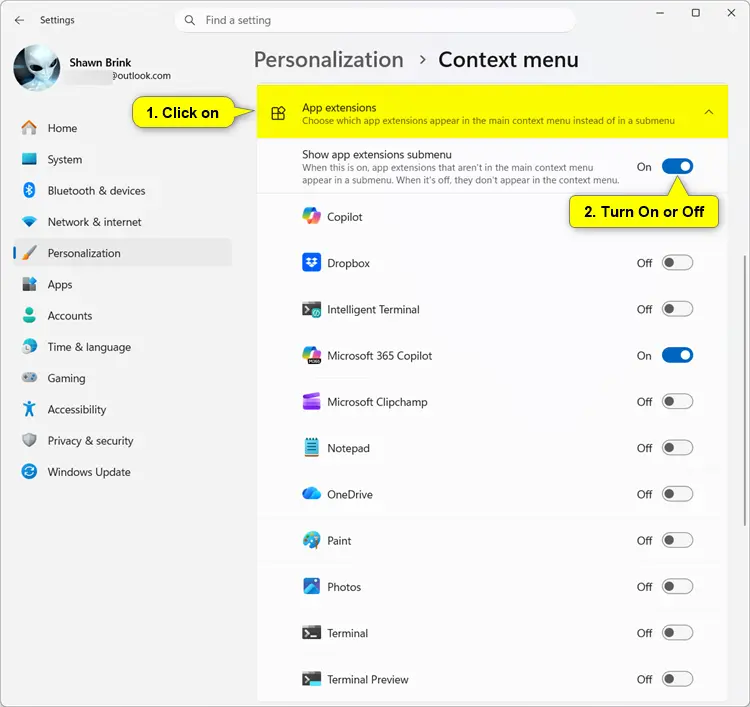Click the back arrow icon
750x707 pixels.
(19, 20)
